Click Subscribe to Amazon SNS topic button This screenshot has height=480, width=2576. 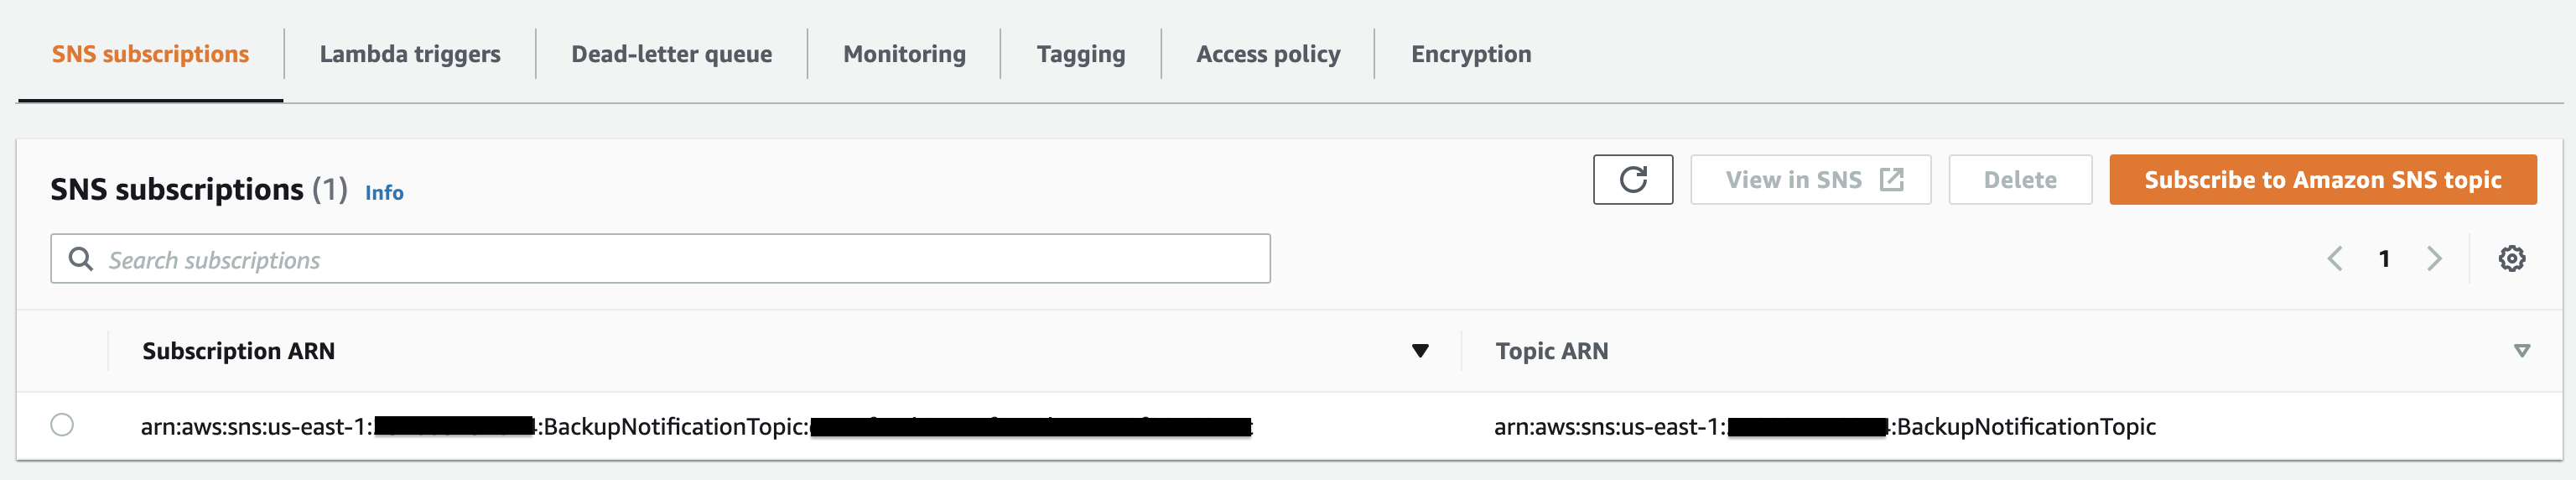[x=2322, y=180]
